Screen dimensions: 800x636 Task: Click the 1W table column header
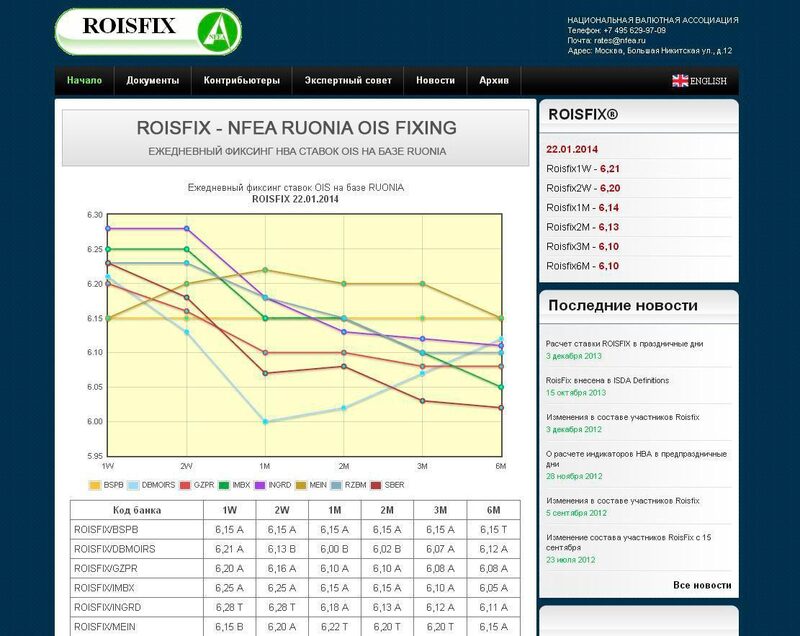click(229, 510)
